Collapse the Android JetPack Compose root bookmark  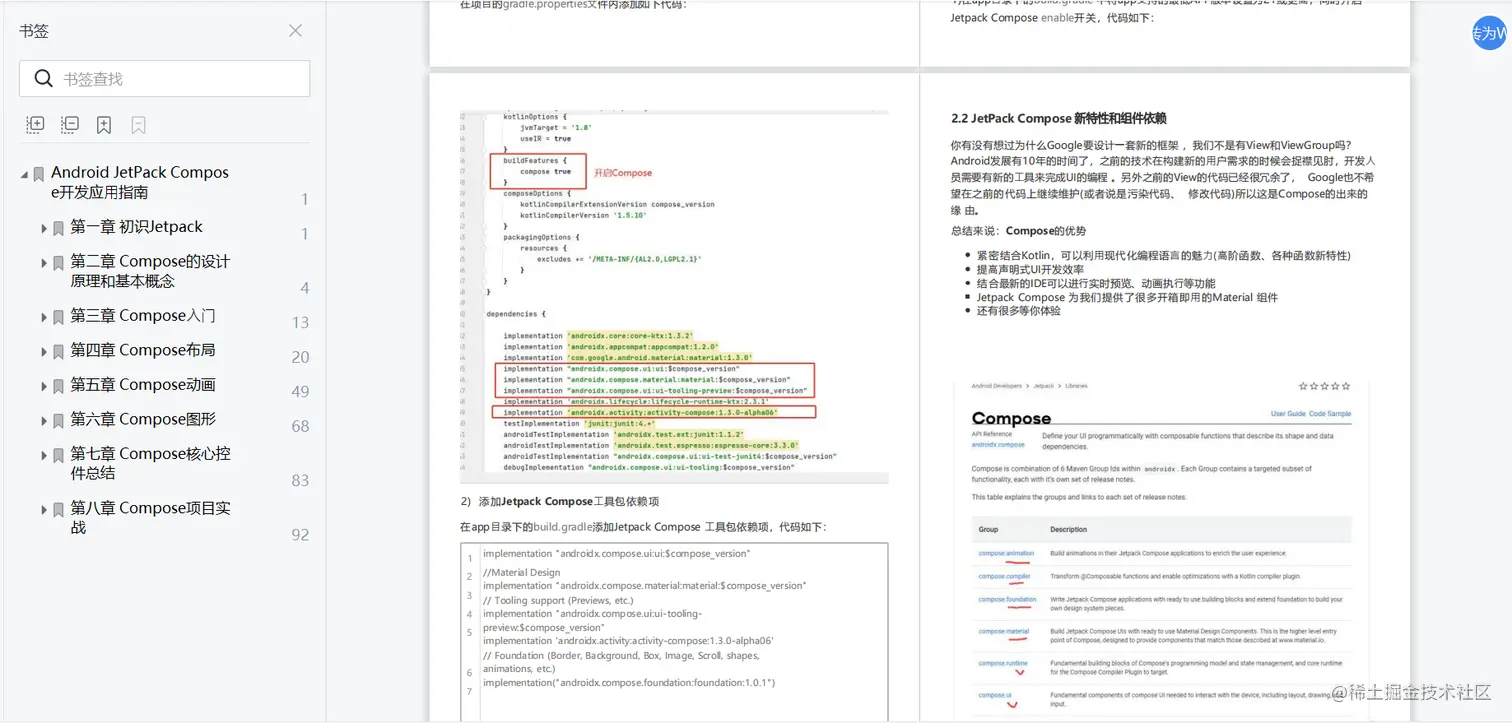[x=24, y=175]
